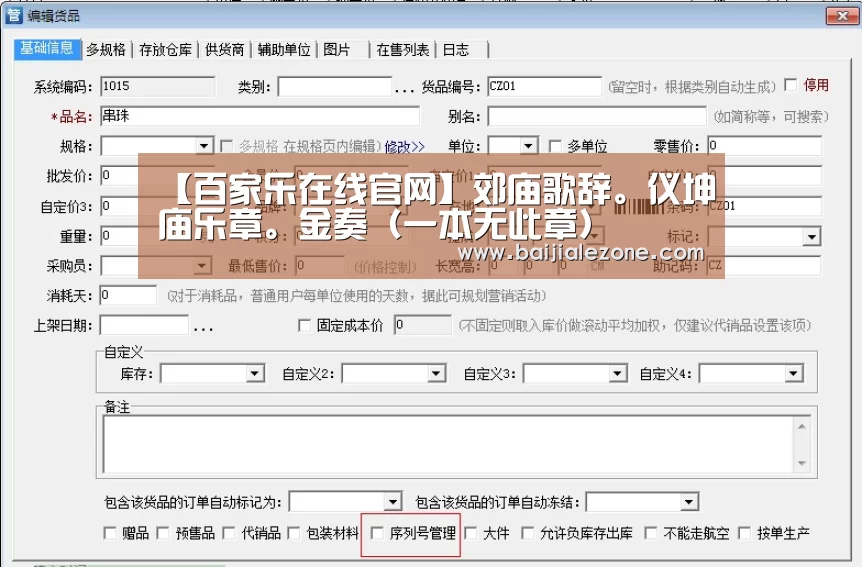Open the 采购员 dropdown
Viewport: 862px width, 567px height.
(x=202, y=266)
